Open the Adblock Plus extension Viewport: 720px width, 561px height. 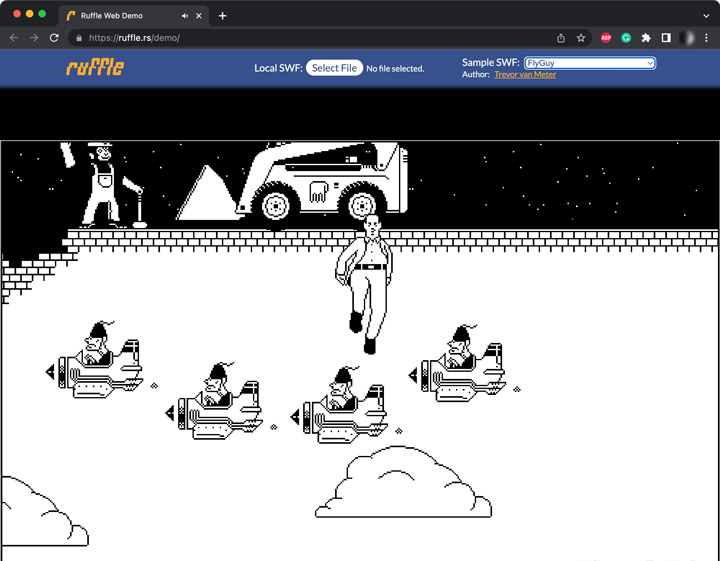click(x=606, y=38)
